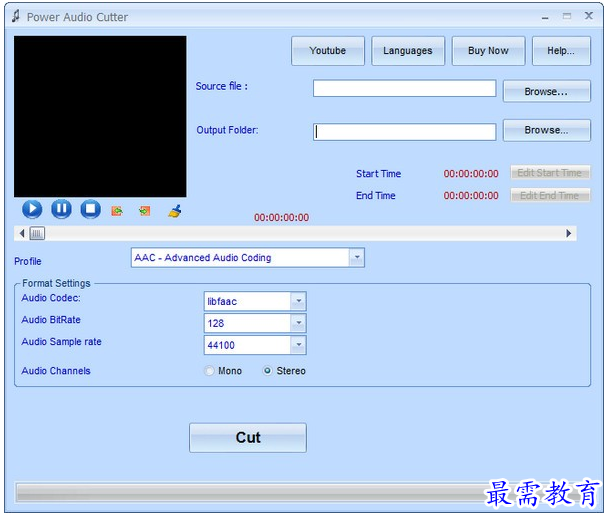Screen dimensions: 608x525
Task: Click the broom clear icon
Action: click(174, 211)
